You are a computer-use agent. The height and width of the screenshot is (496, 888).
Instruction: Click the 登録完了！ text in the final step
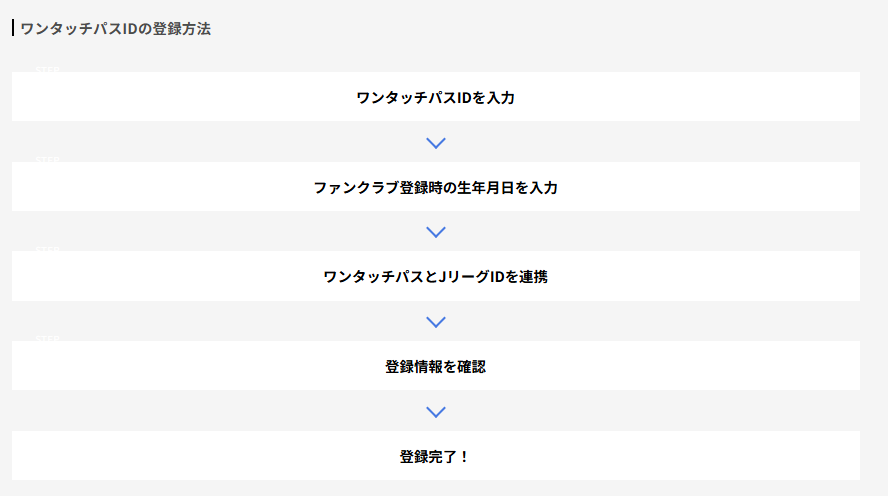435,457
